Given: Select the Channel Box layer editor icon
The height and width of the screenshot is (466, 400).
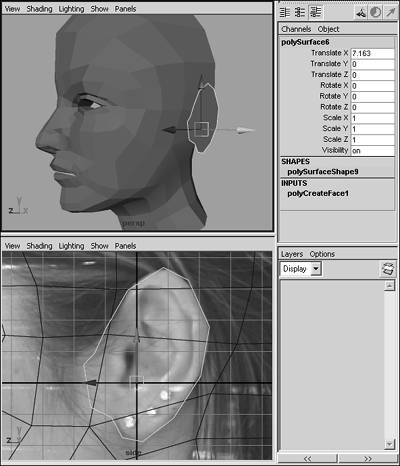Looking at the screenshot, I should 315,12.
